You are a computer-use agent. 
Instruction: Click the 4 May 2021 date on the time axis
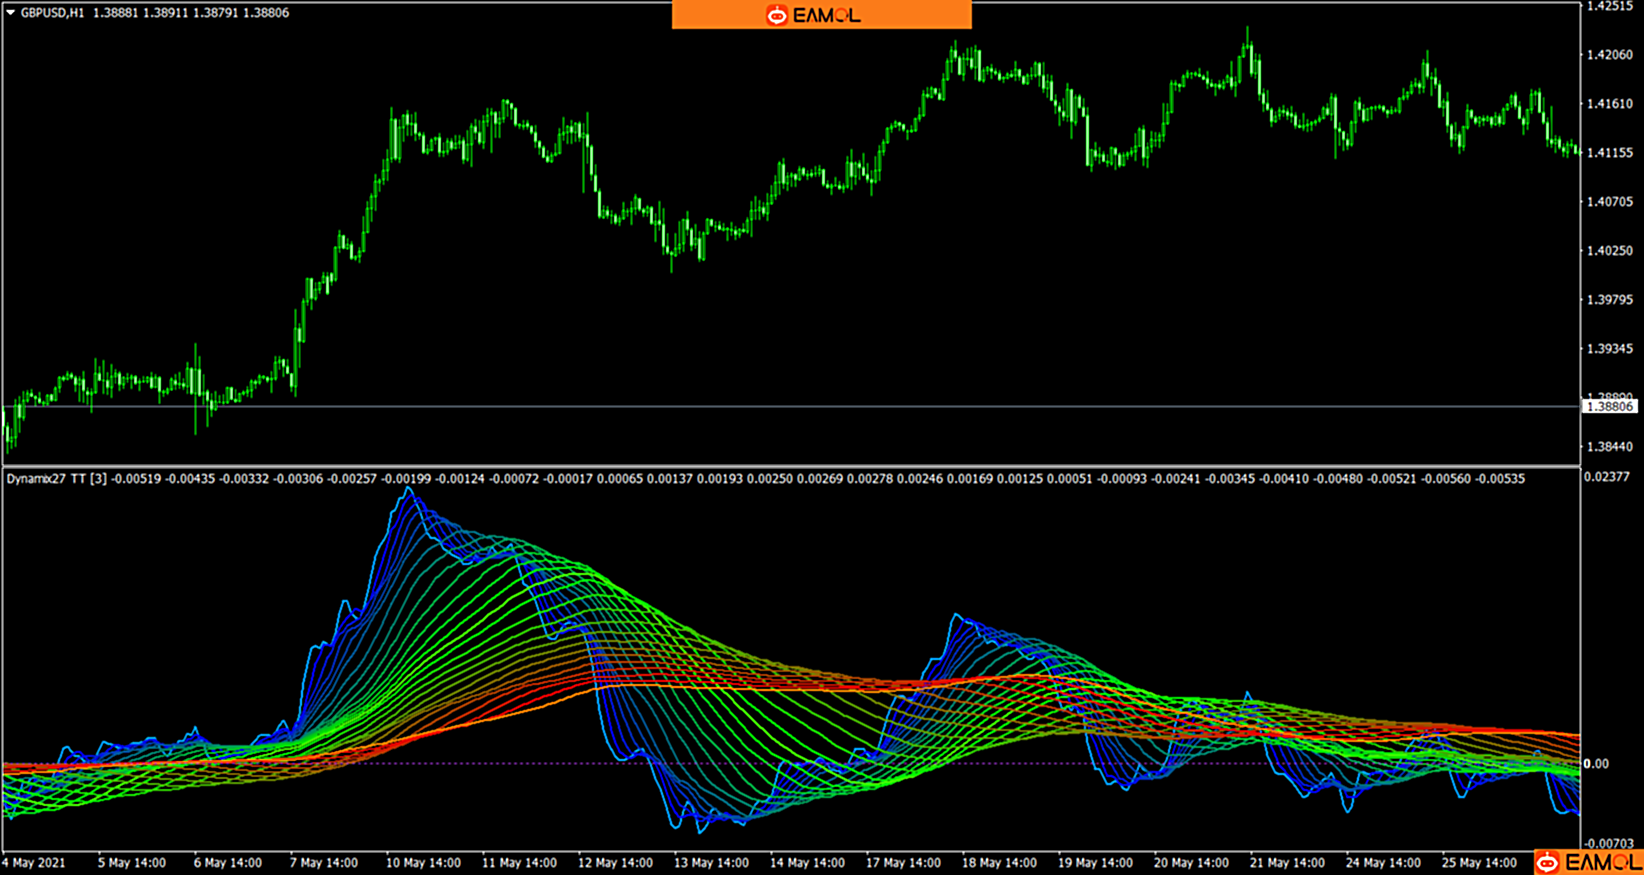[34, 862]
